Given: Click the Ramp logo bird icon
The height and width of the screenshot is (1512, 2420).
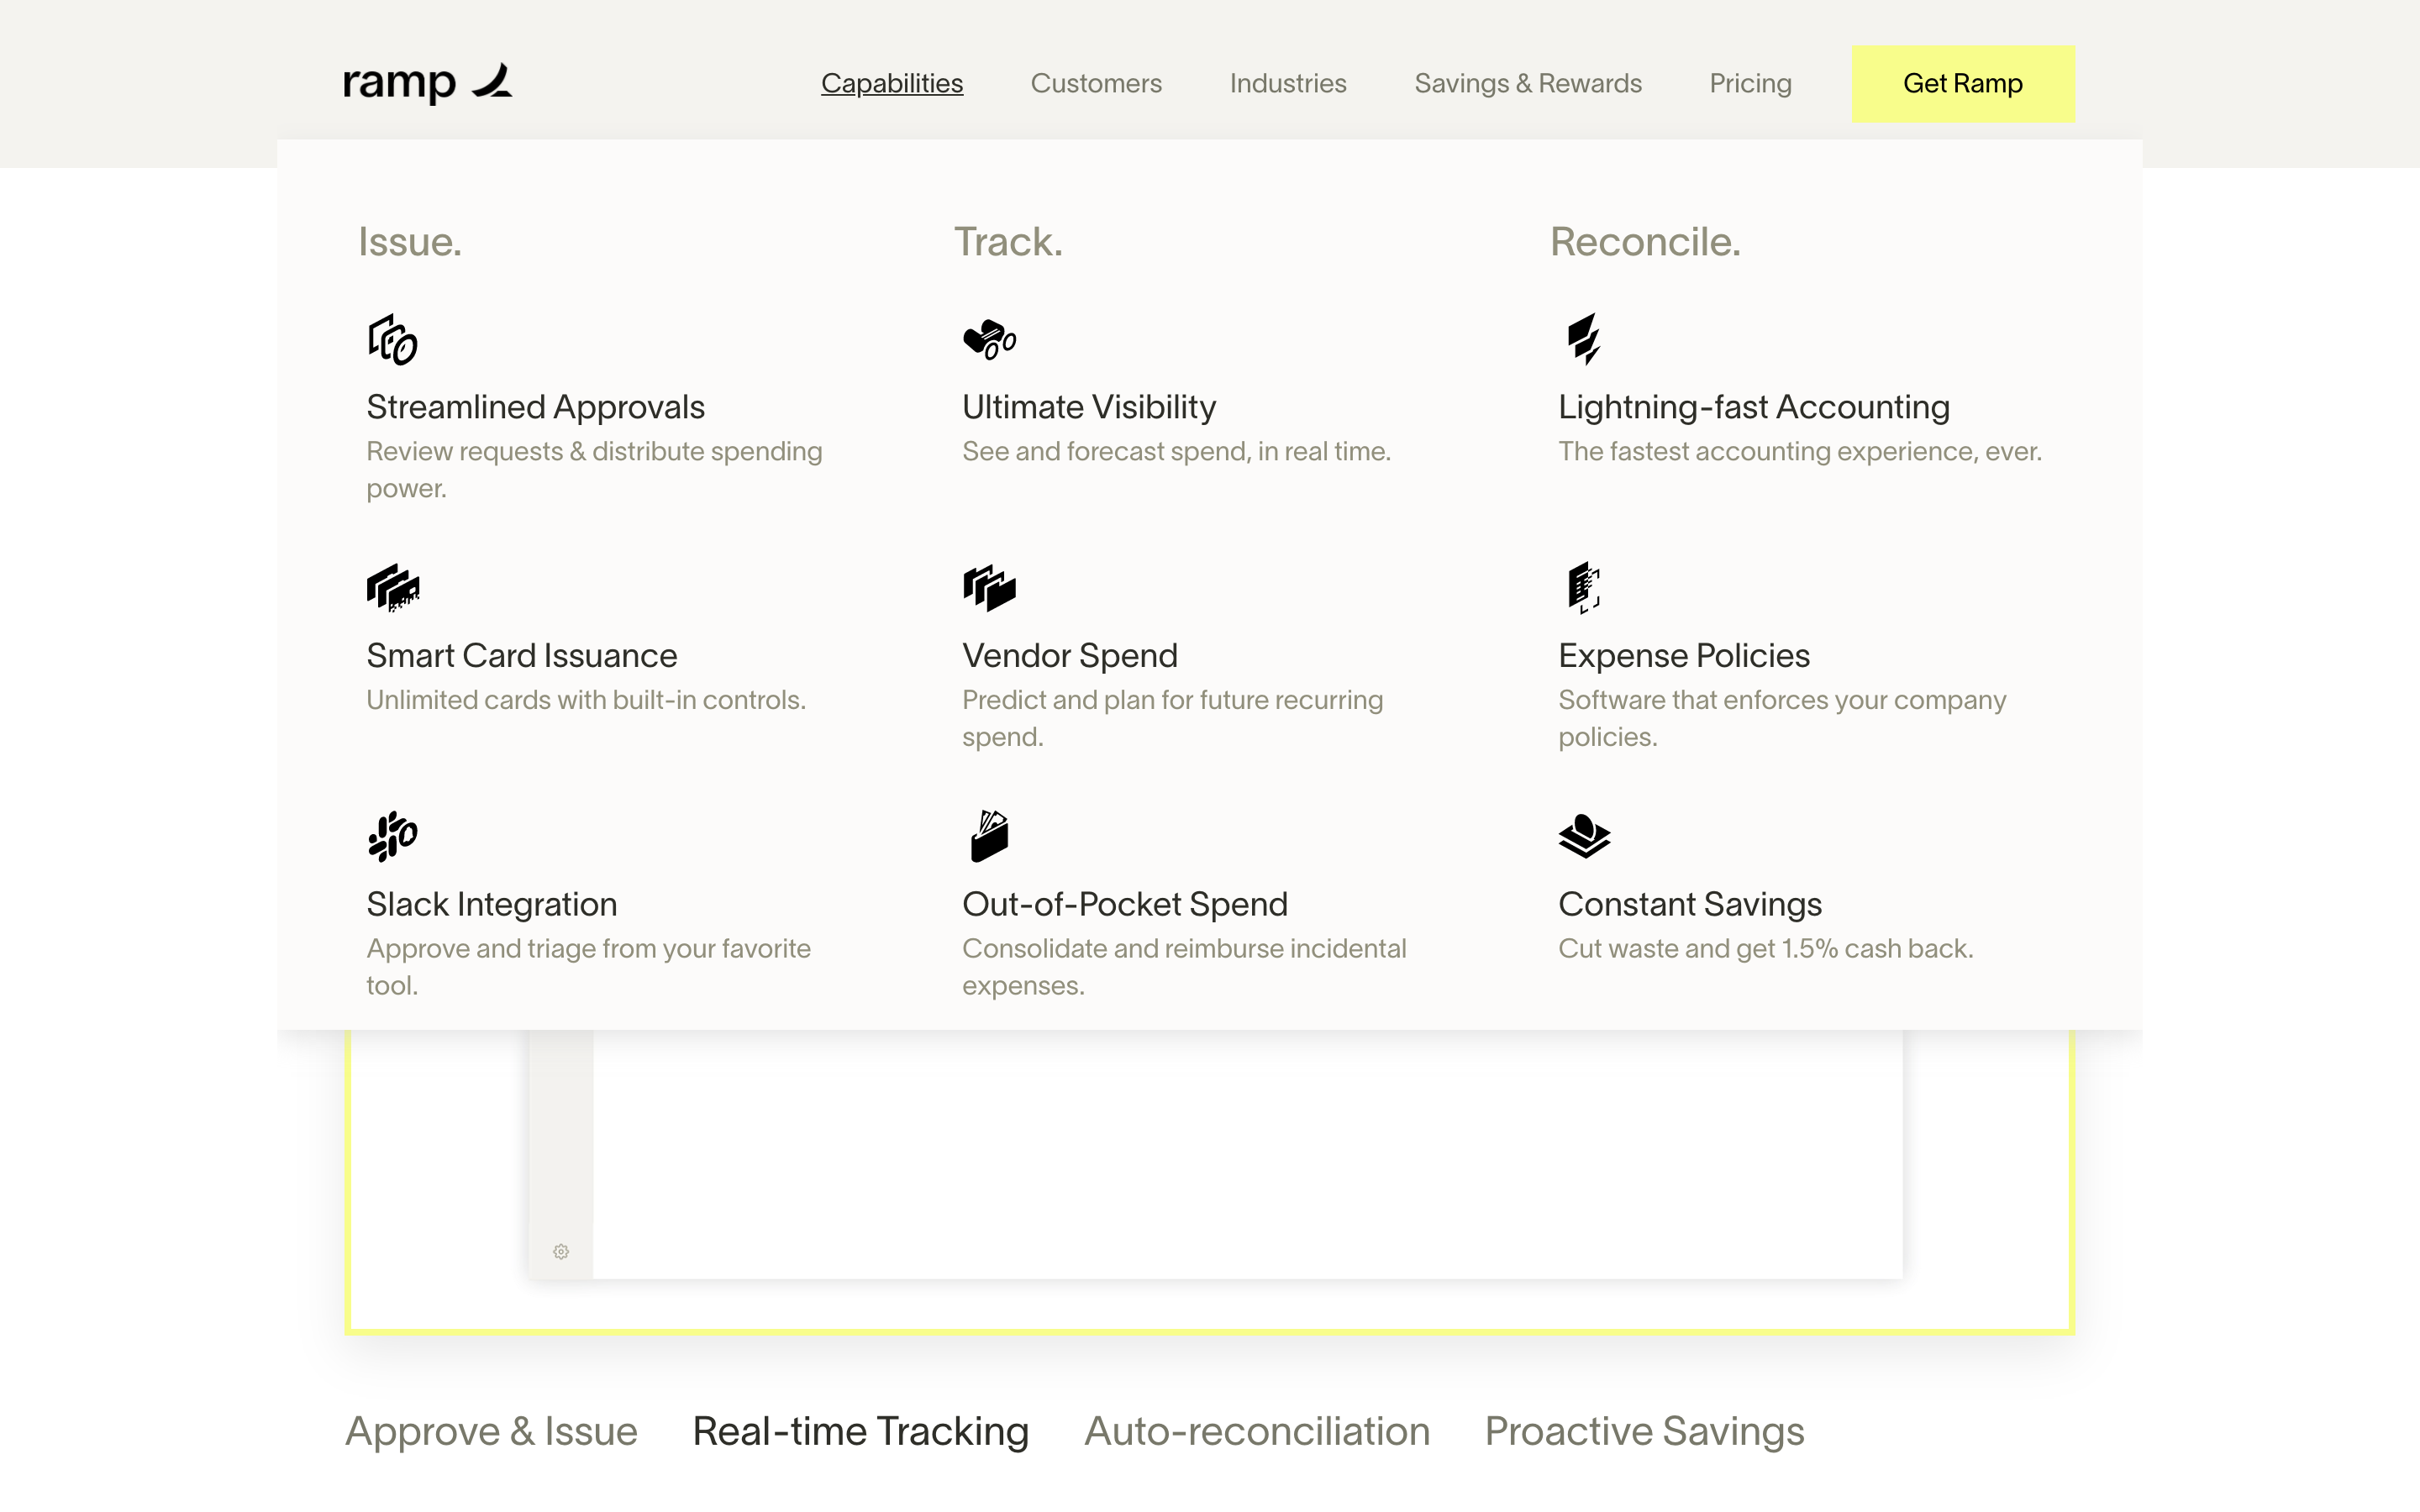Looking at the screenshot, I should tap(492, 81).
